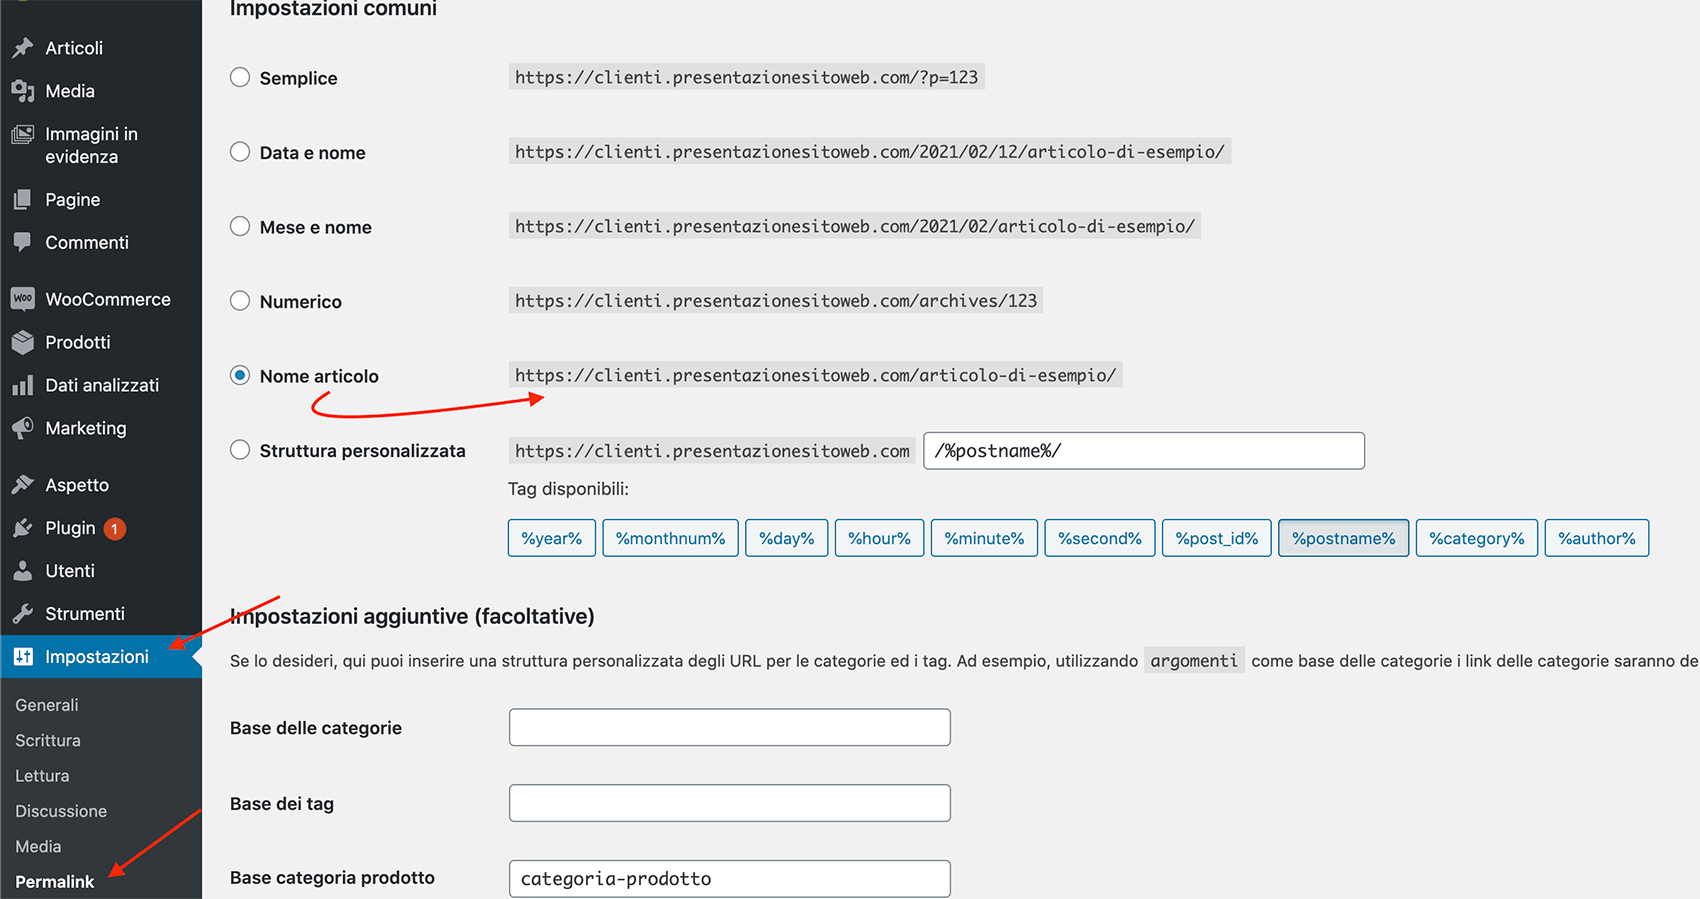Screen dimensions: 1700x899
Task: Click the Marketing megaphone icon
Action: (23, 428)
